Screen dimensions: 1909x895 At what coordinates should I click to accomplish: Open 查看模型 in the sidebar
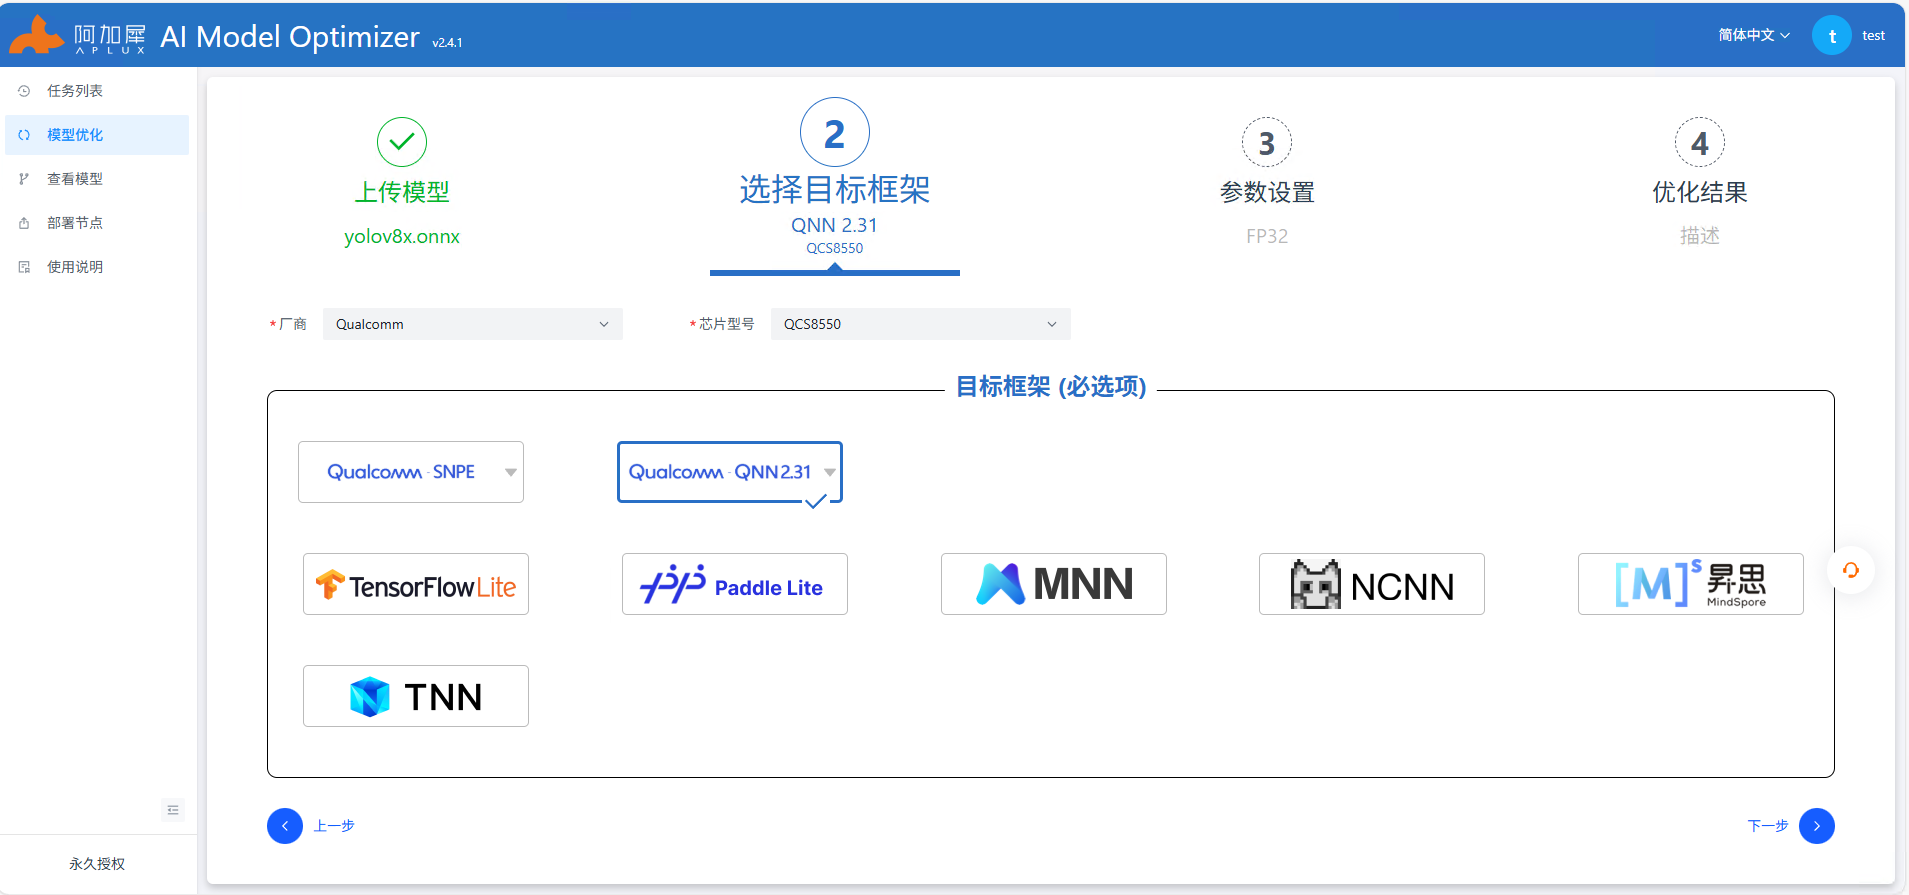pos(97,179)
